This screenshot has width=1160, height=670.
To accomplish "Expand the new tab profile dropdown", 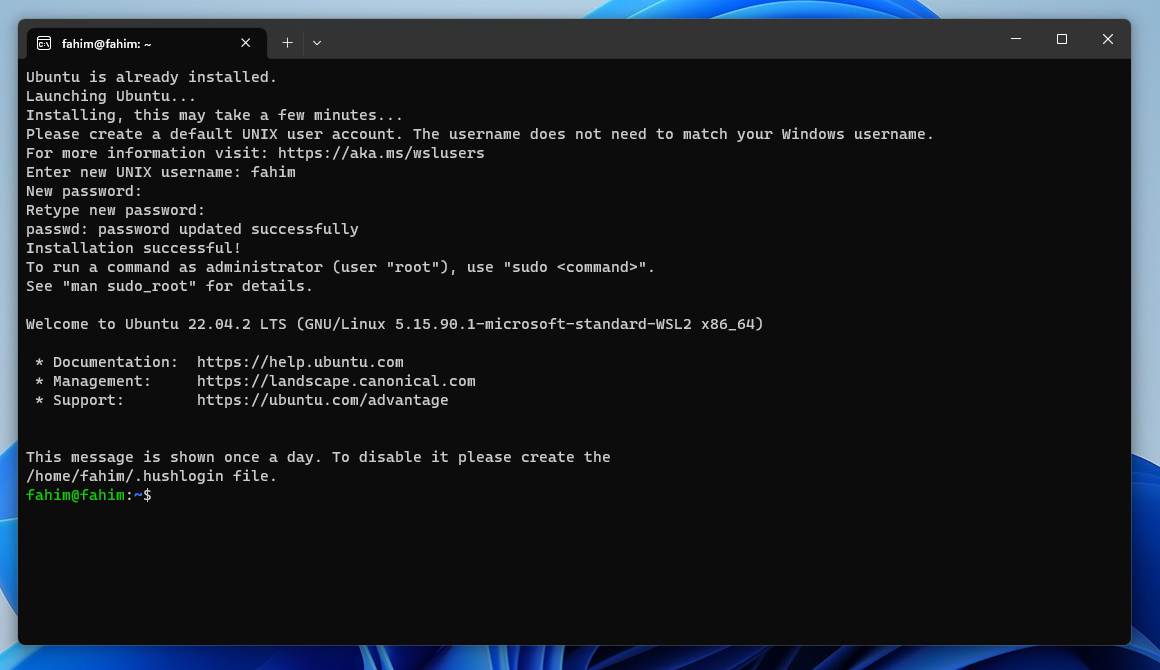I will pyautogui.click(x=317, y=43).
